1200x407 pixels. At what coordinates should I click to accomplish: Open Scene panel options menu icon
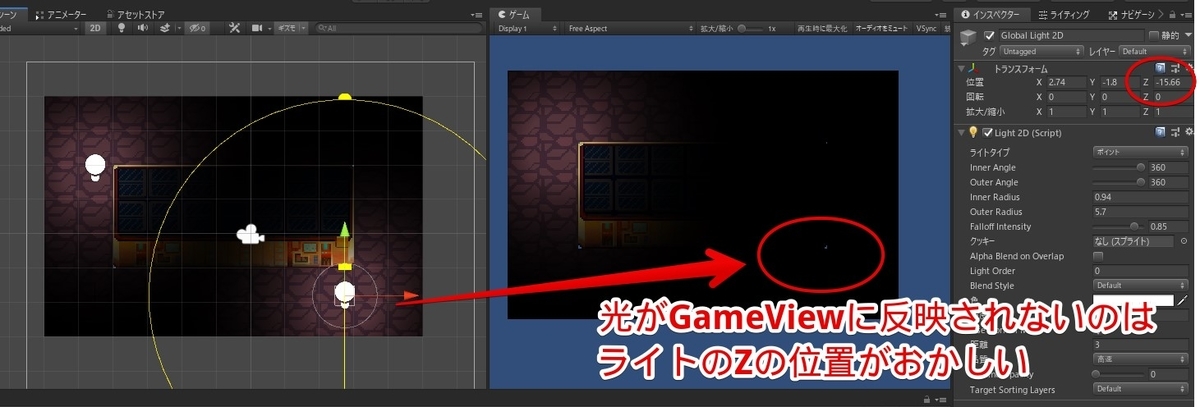[477, 15]
